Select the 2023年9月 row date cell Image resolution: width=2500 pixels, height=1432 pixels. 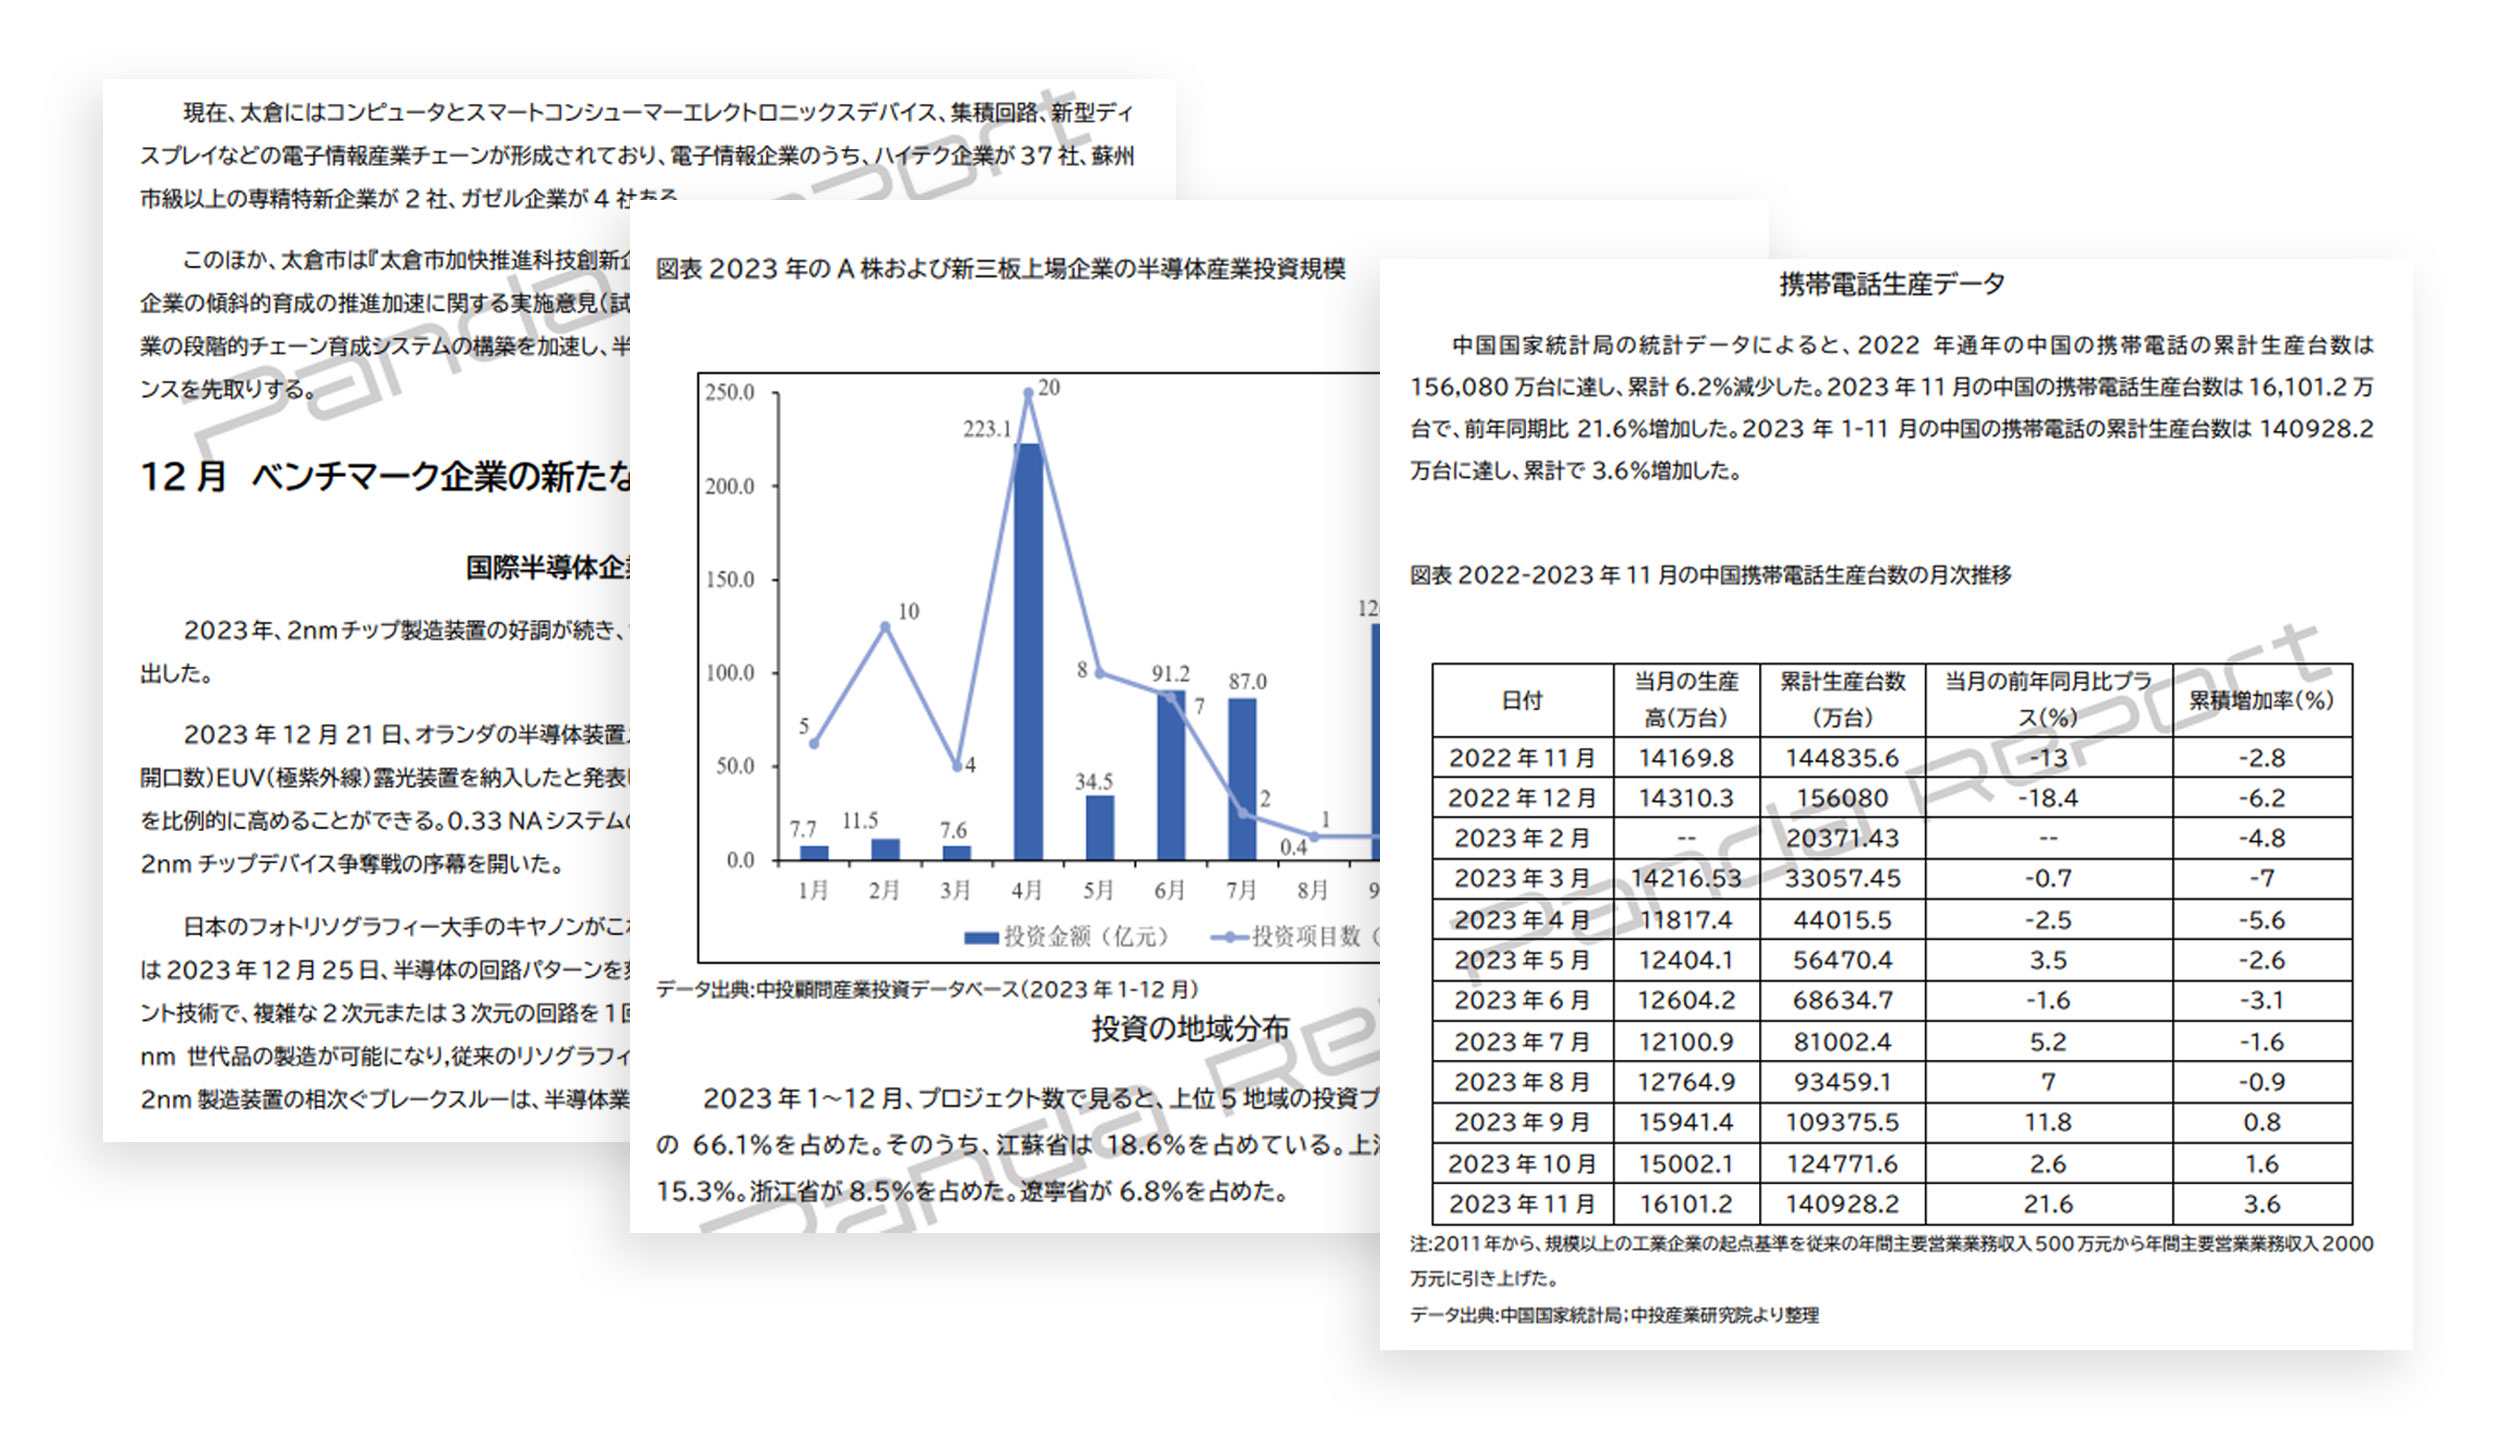click(x=1522, y=1122)
